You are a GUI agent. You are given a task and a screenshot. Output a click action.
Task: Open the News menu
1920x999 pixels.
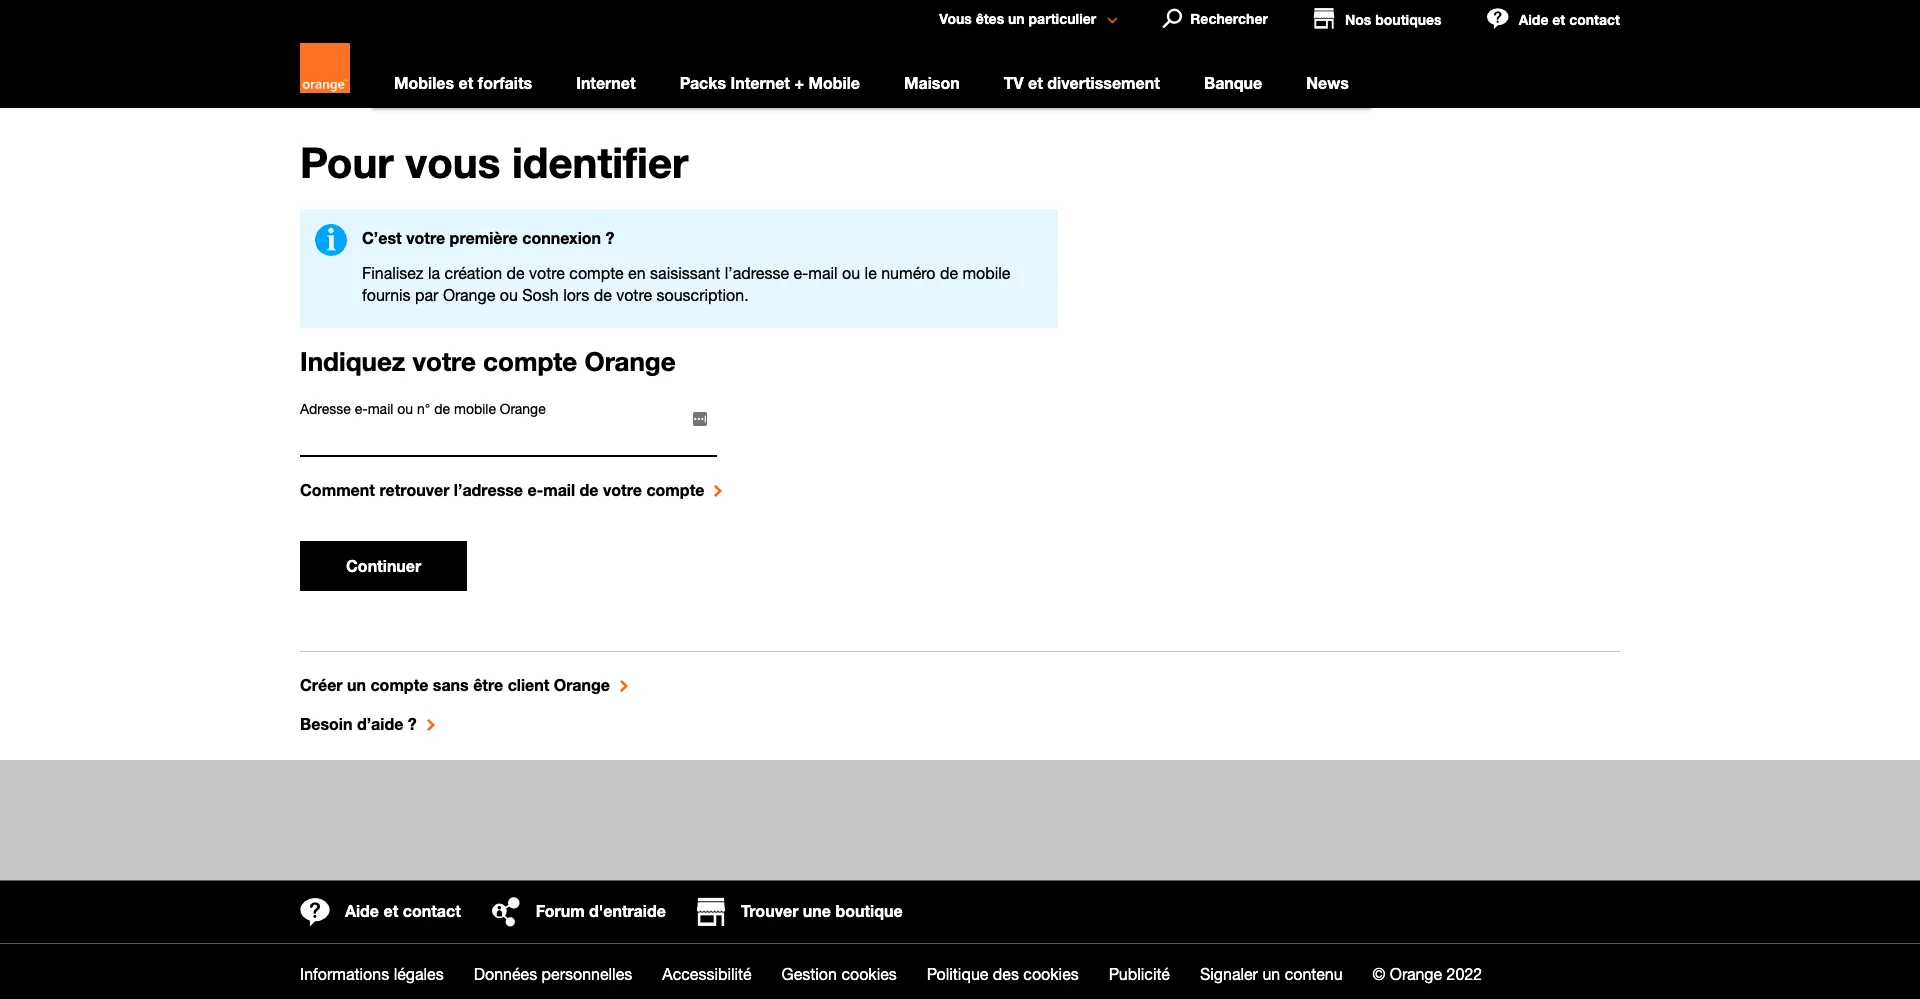click(1327, 83)
